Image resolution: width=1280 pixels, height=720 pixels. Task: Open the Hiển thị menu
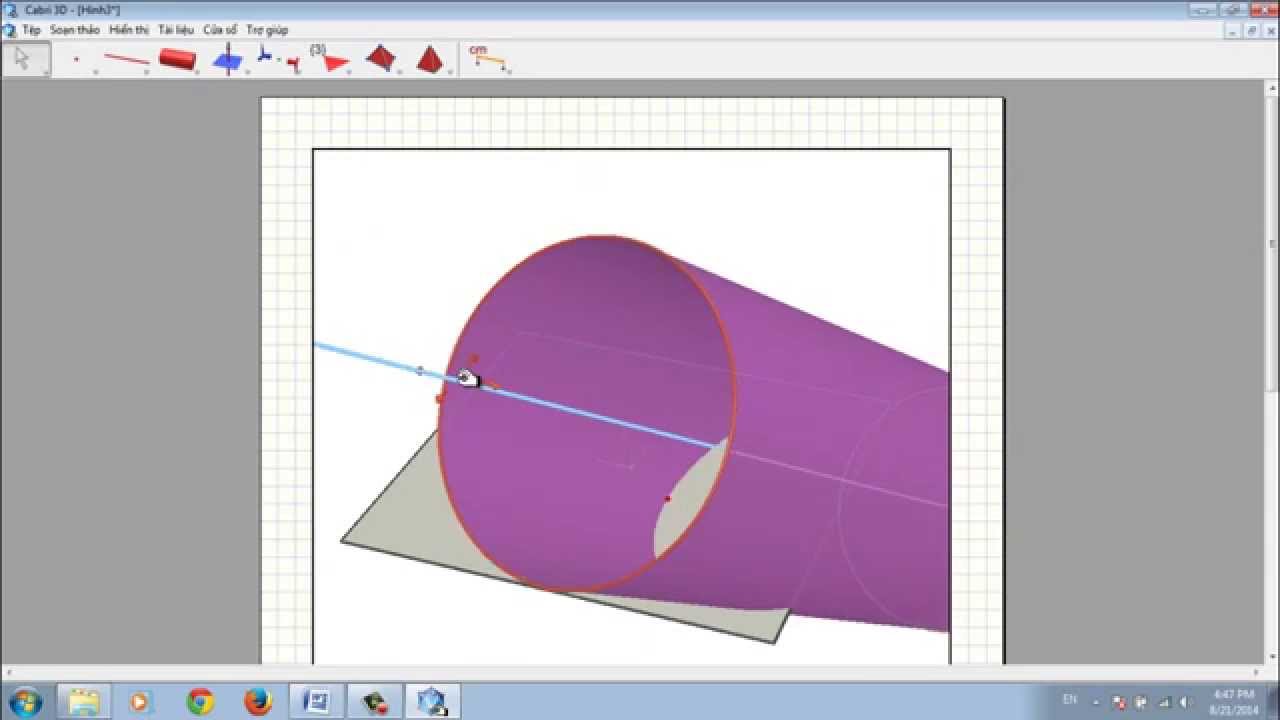pyautogui.click(x=128, y=30)
